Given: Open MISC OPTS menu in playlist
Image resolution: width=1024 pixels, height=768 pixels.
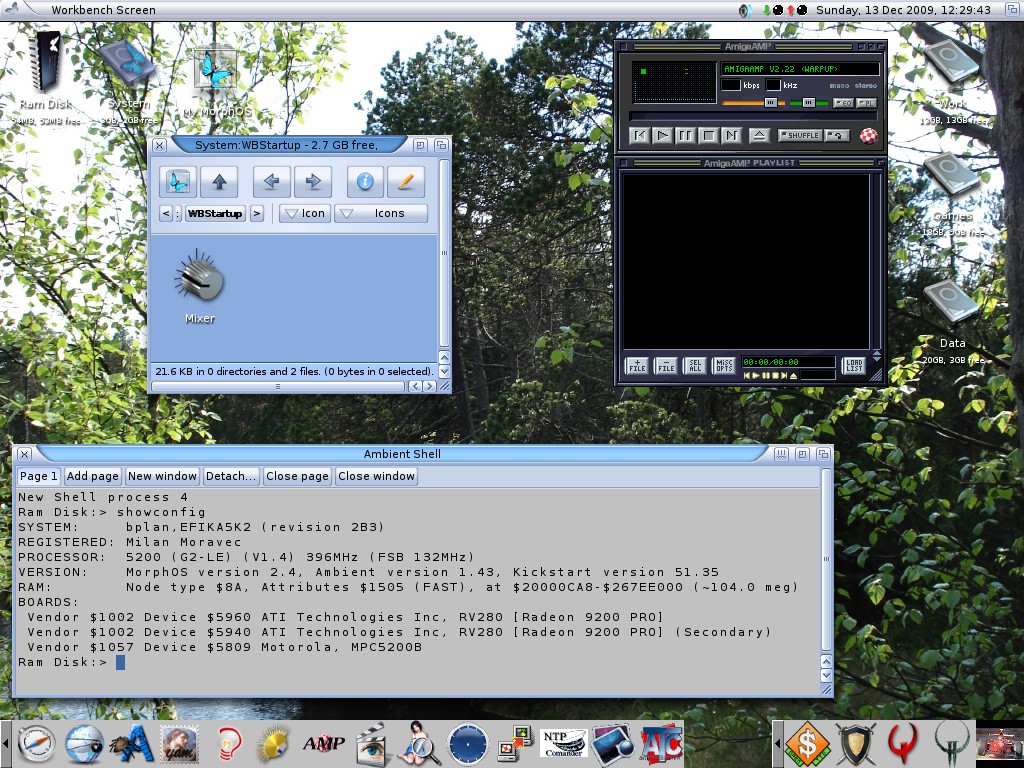Looking at the screenshot, I should [724, 366].
